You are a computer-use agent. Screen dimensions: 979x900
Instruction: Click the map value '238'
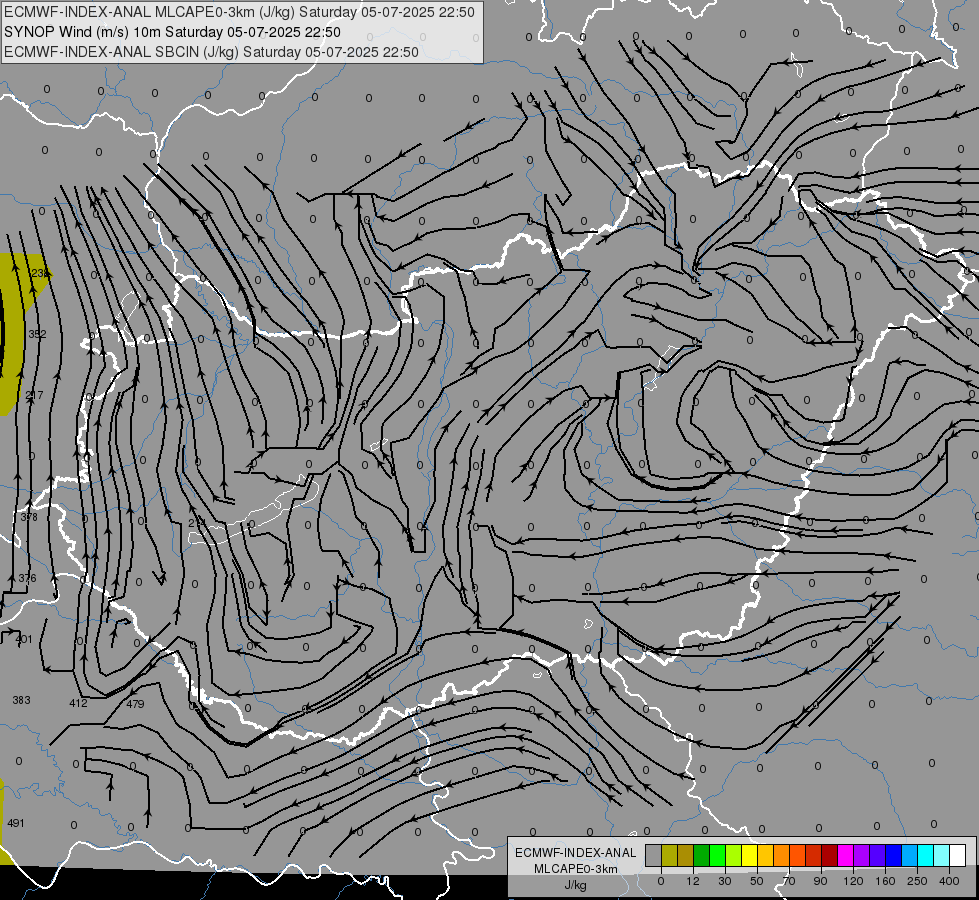[x=39, y=273]
